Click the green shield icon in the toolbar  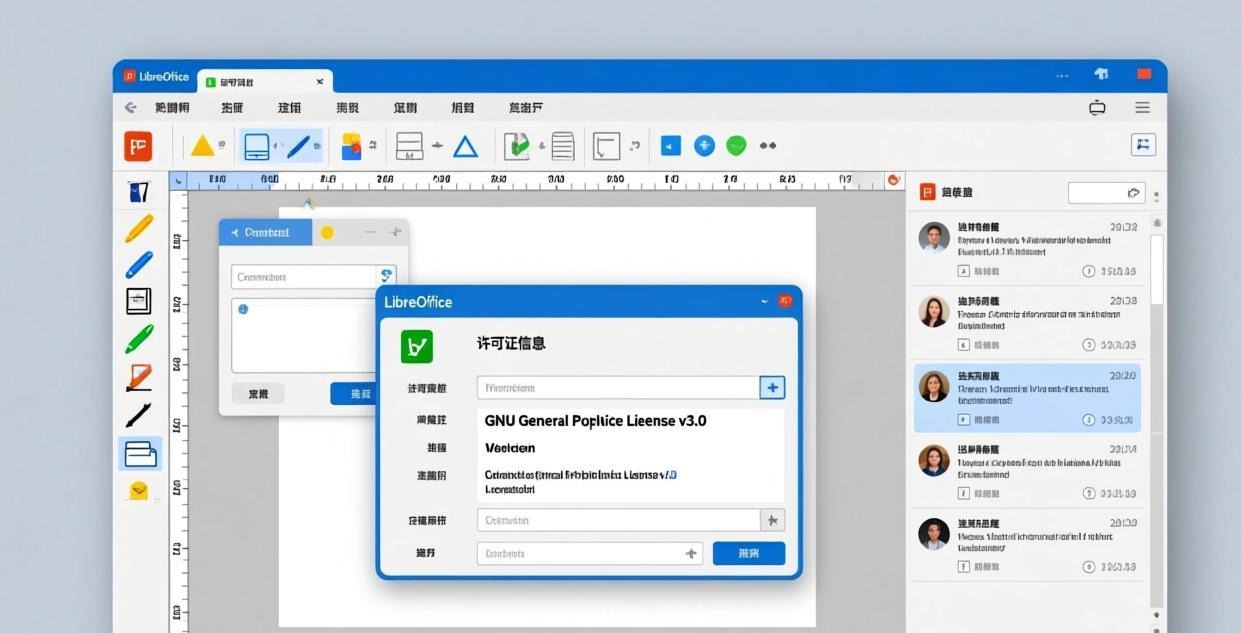(x=736, y=146)
